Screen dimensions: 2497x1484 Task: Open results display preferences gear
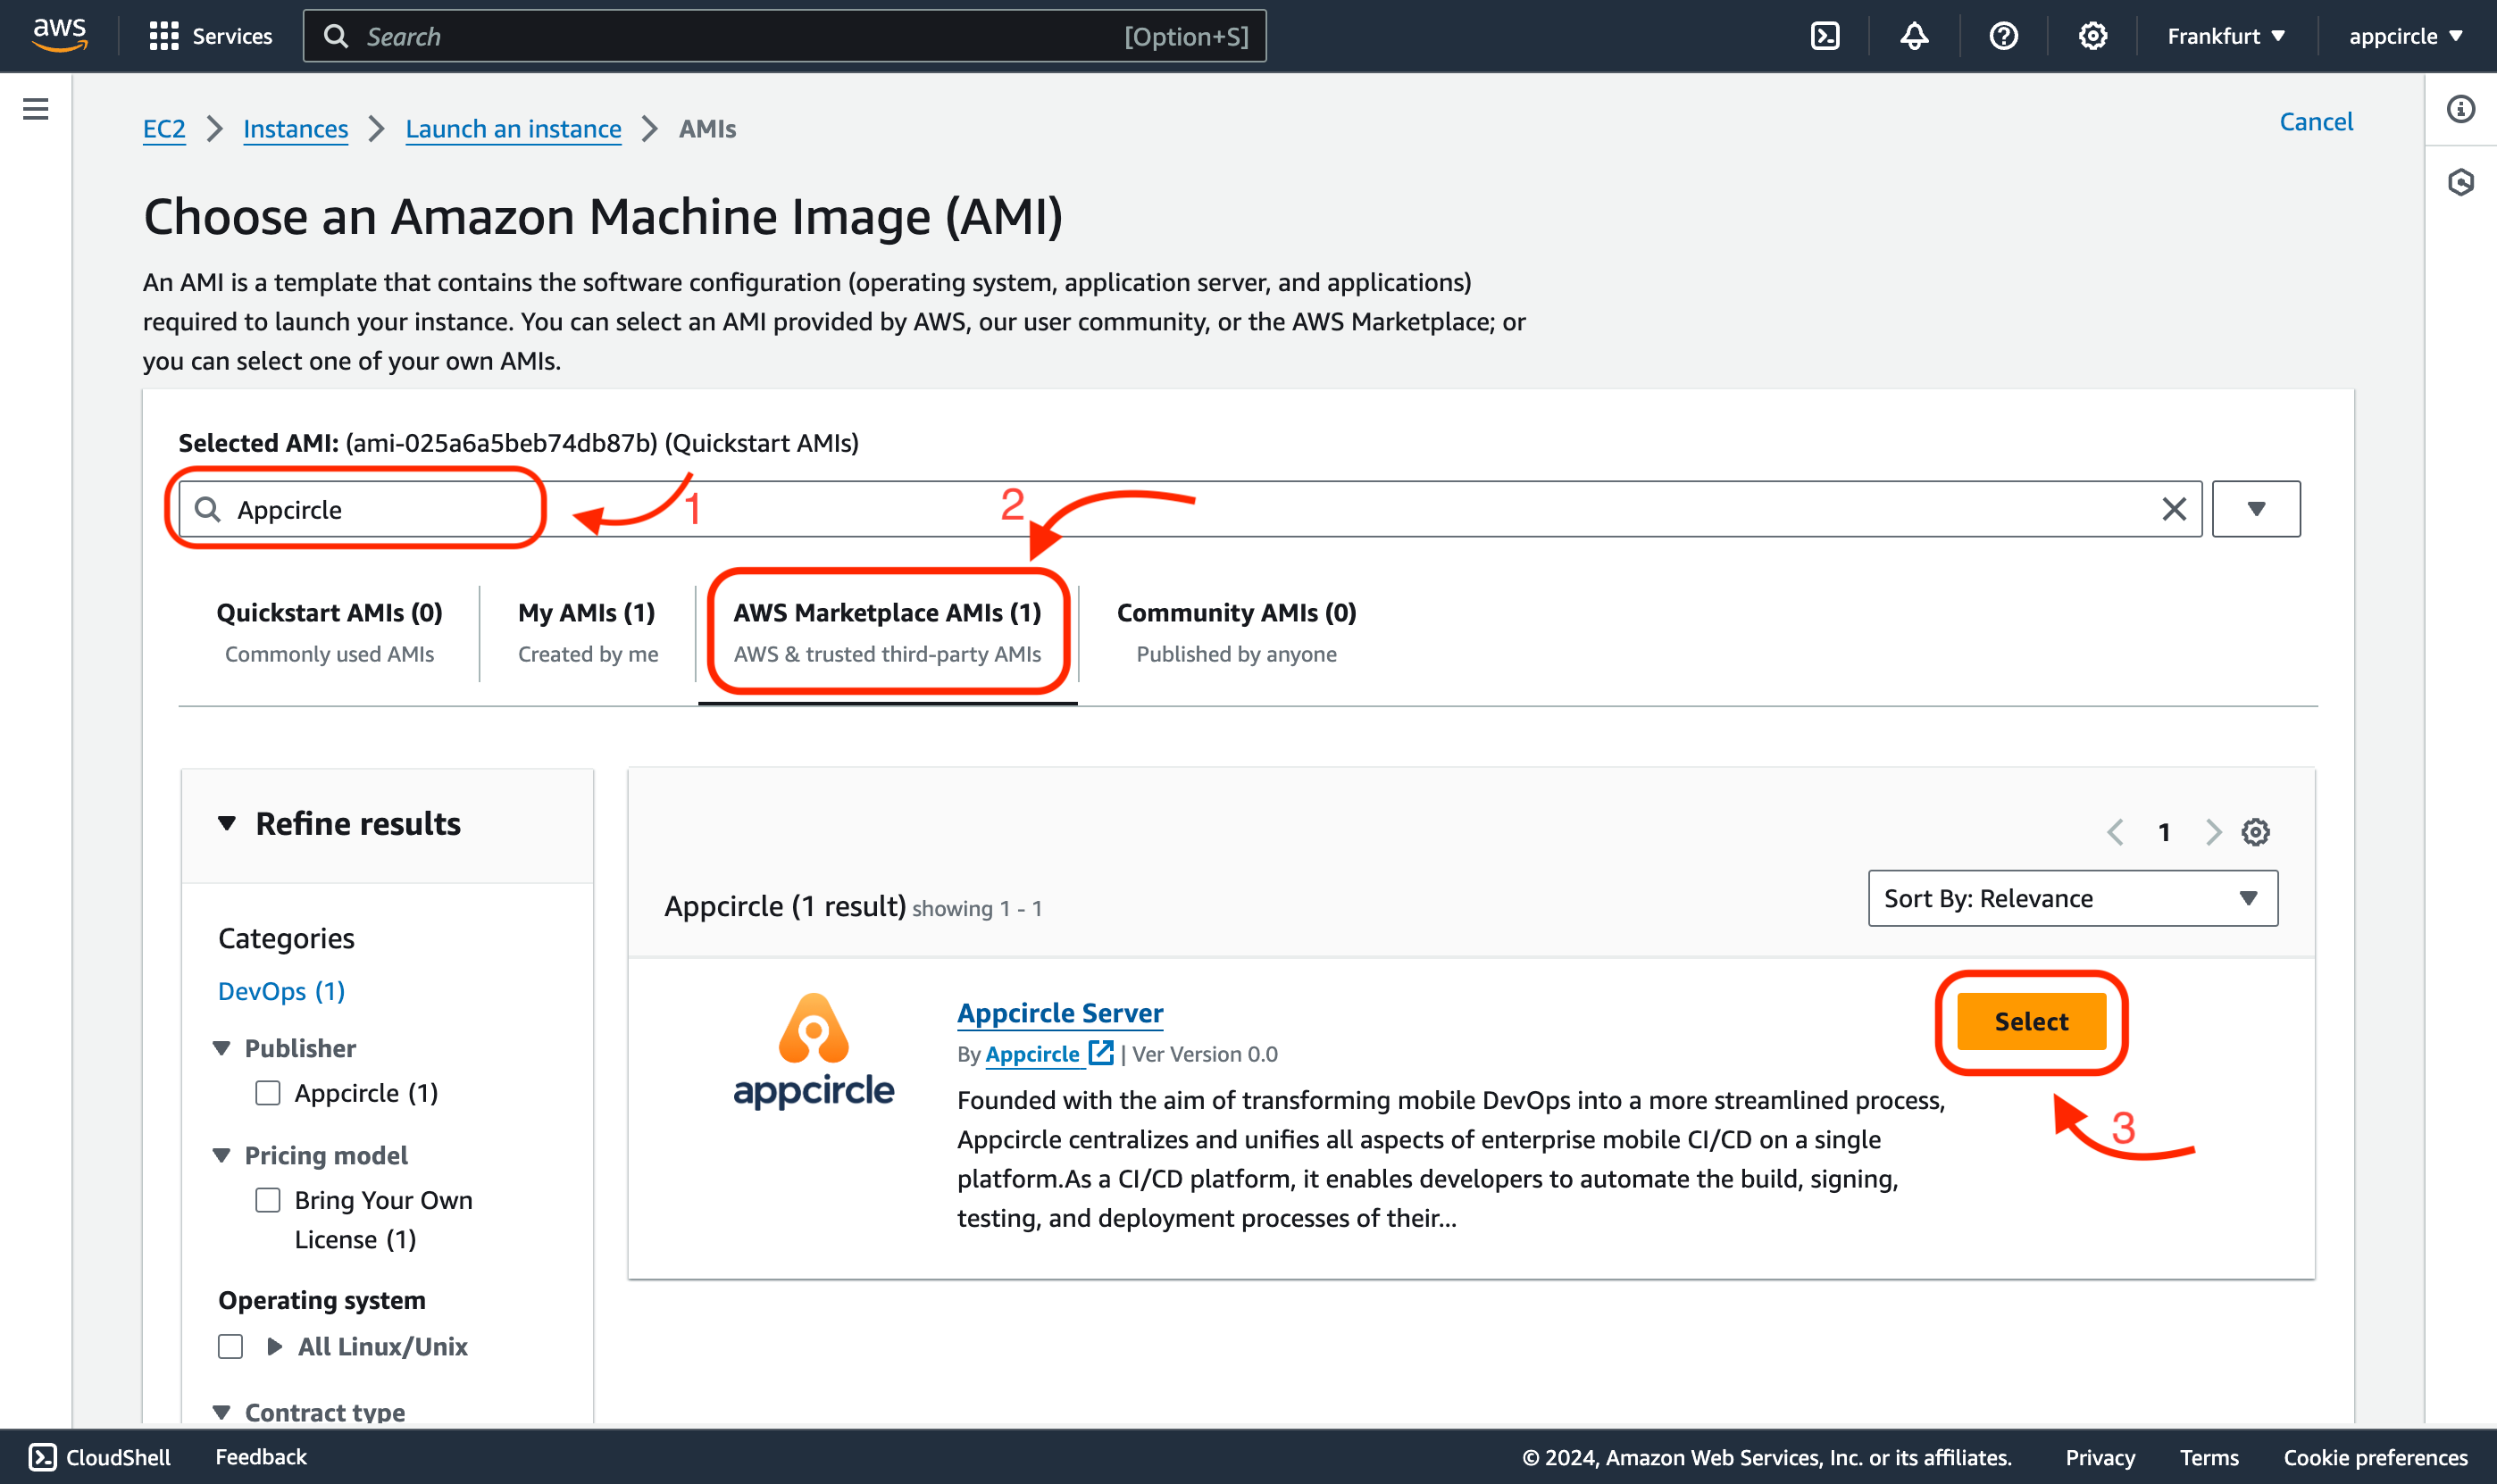pos(2255,832)
